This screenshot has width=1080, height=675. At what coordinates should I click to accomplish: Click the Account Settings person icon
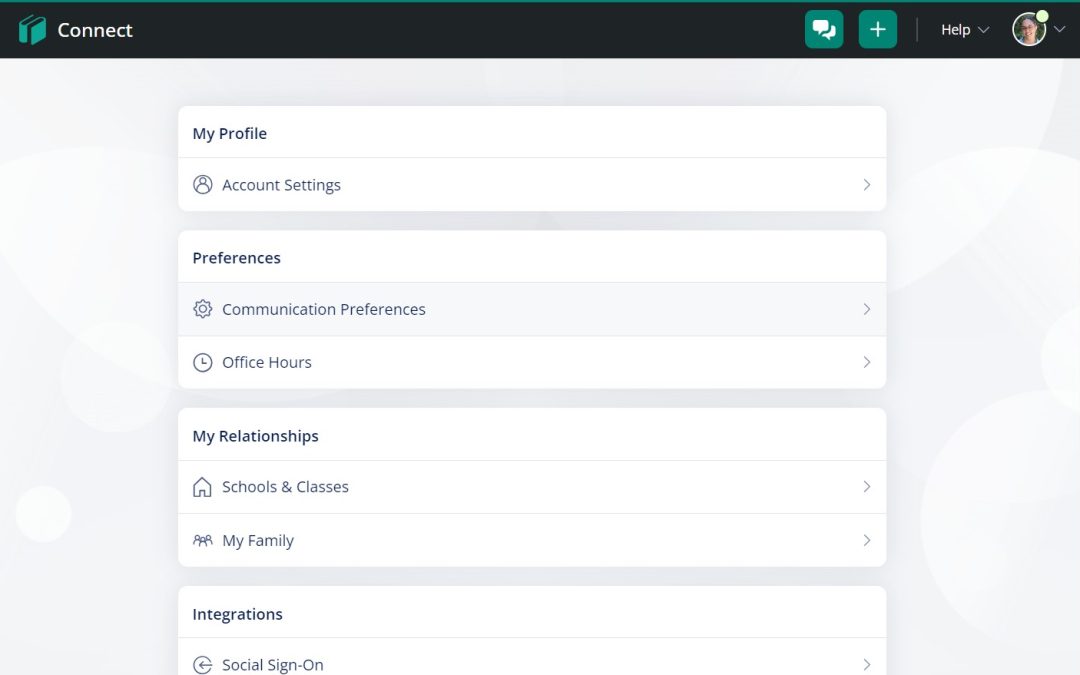click(x=203, y=185)
